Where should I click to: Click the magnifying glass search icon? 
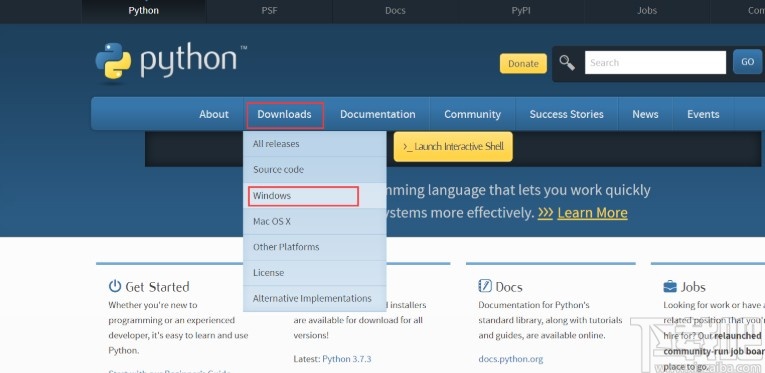[566, 62]
